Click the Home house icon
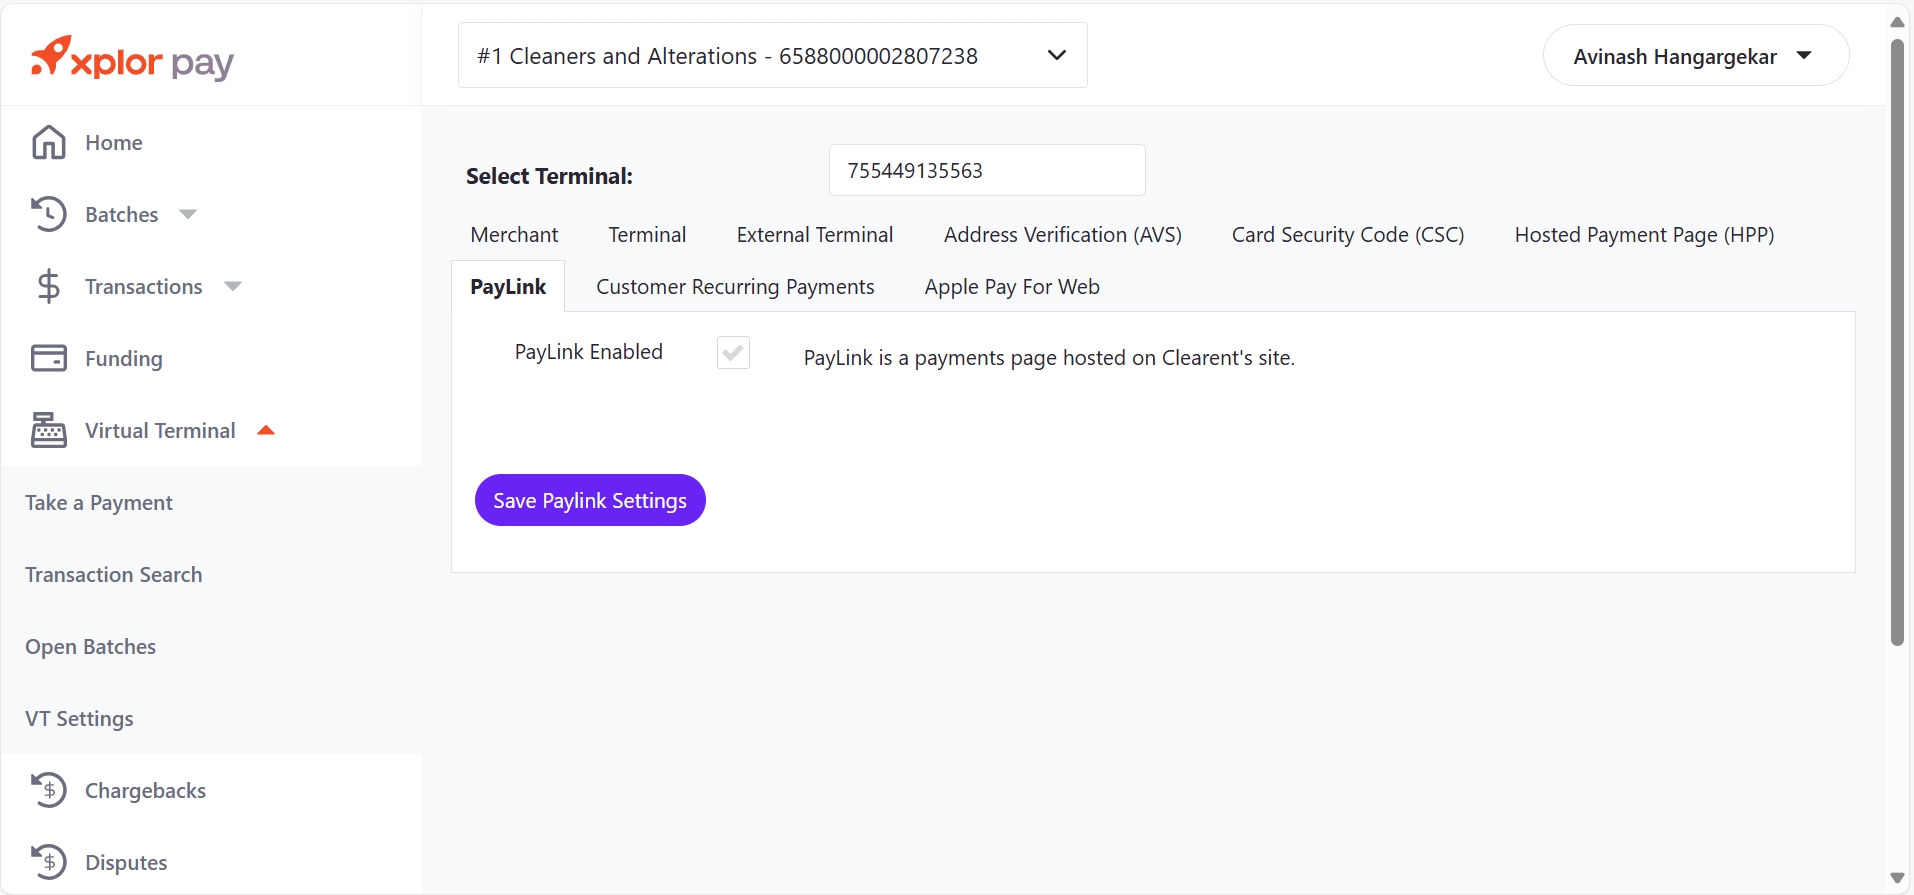Viewport: 1914px width, 895px height. coord(48,143)
